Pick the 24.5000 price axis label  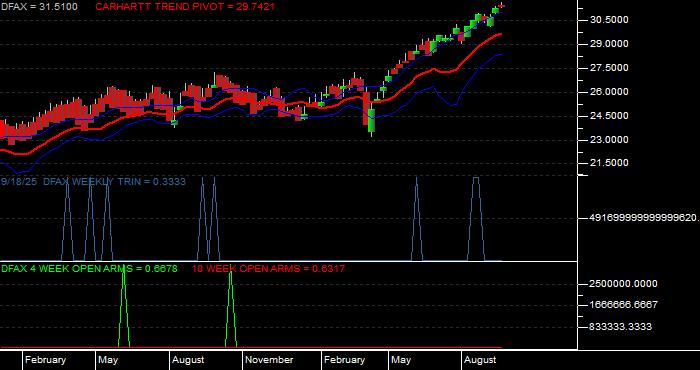(x=609, y=116)
